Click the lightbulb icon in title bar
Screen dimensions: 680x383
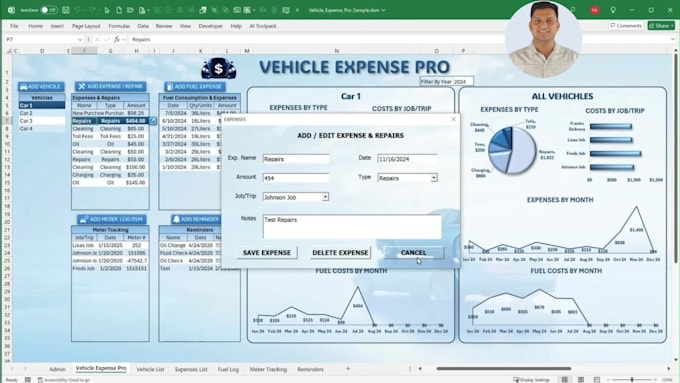(613, 10)
